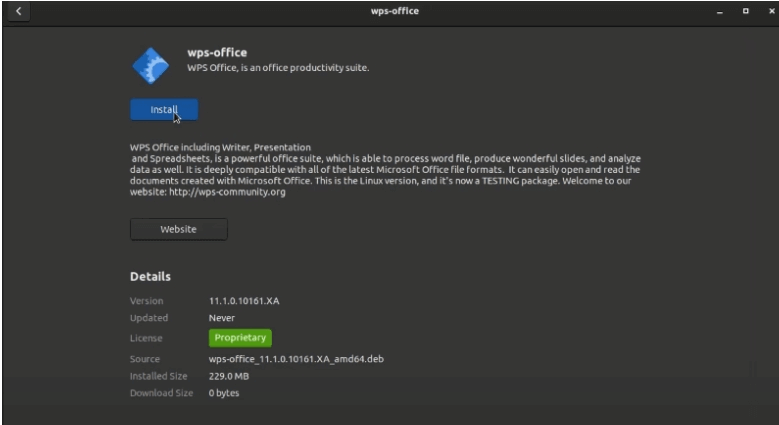The height and width of the screenshot is (425, 779).
Task: Select version value 11.1.0.10161.XA
Action: 244,301
